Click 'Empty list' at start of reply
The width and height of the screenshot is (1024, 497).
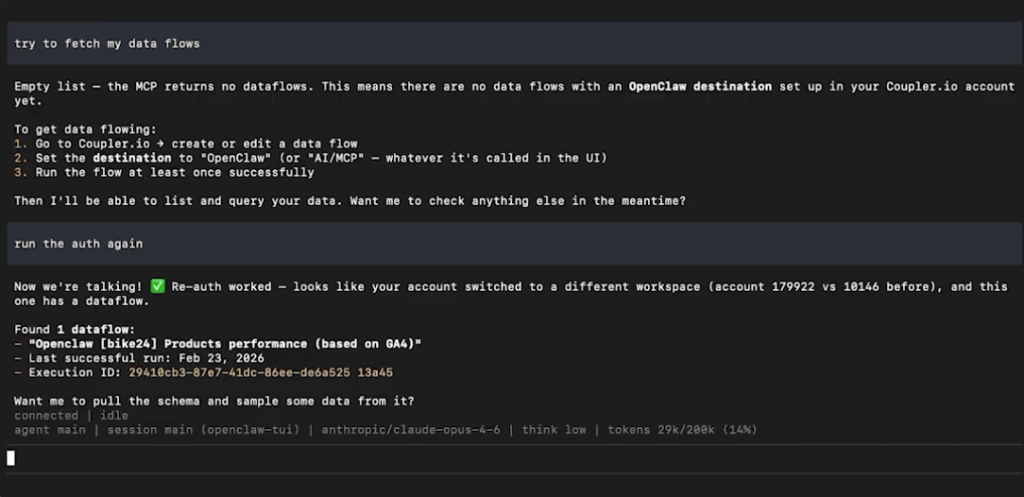coord(50,86)
